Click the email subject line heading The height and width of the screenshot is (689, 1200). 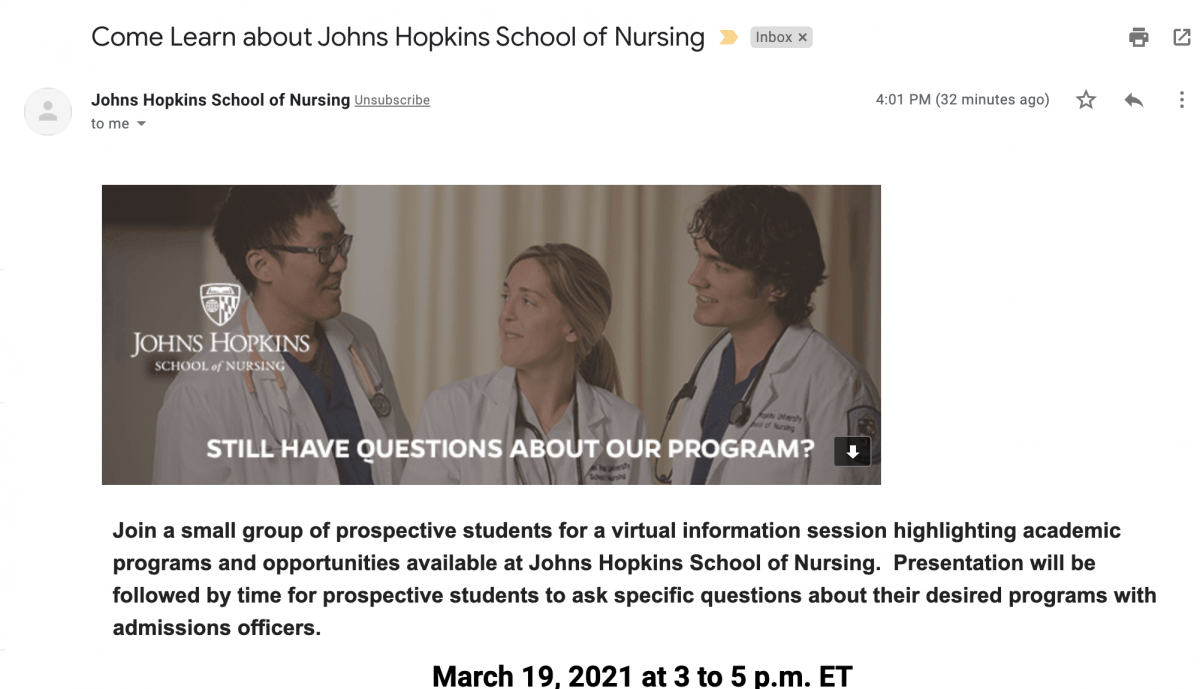click(398, 37)
